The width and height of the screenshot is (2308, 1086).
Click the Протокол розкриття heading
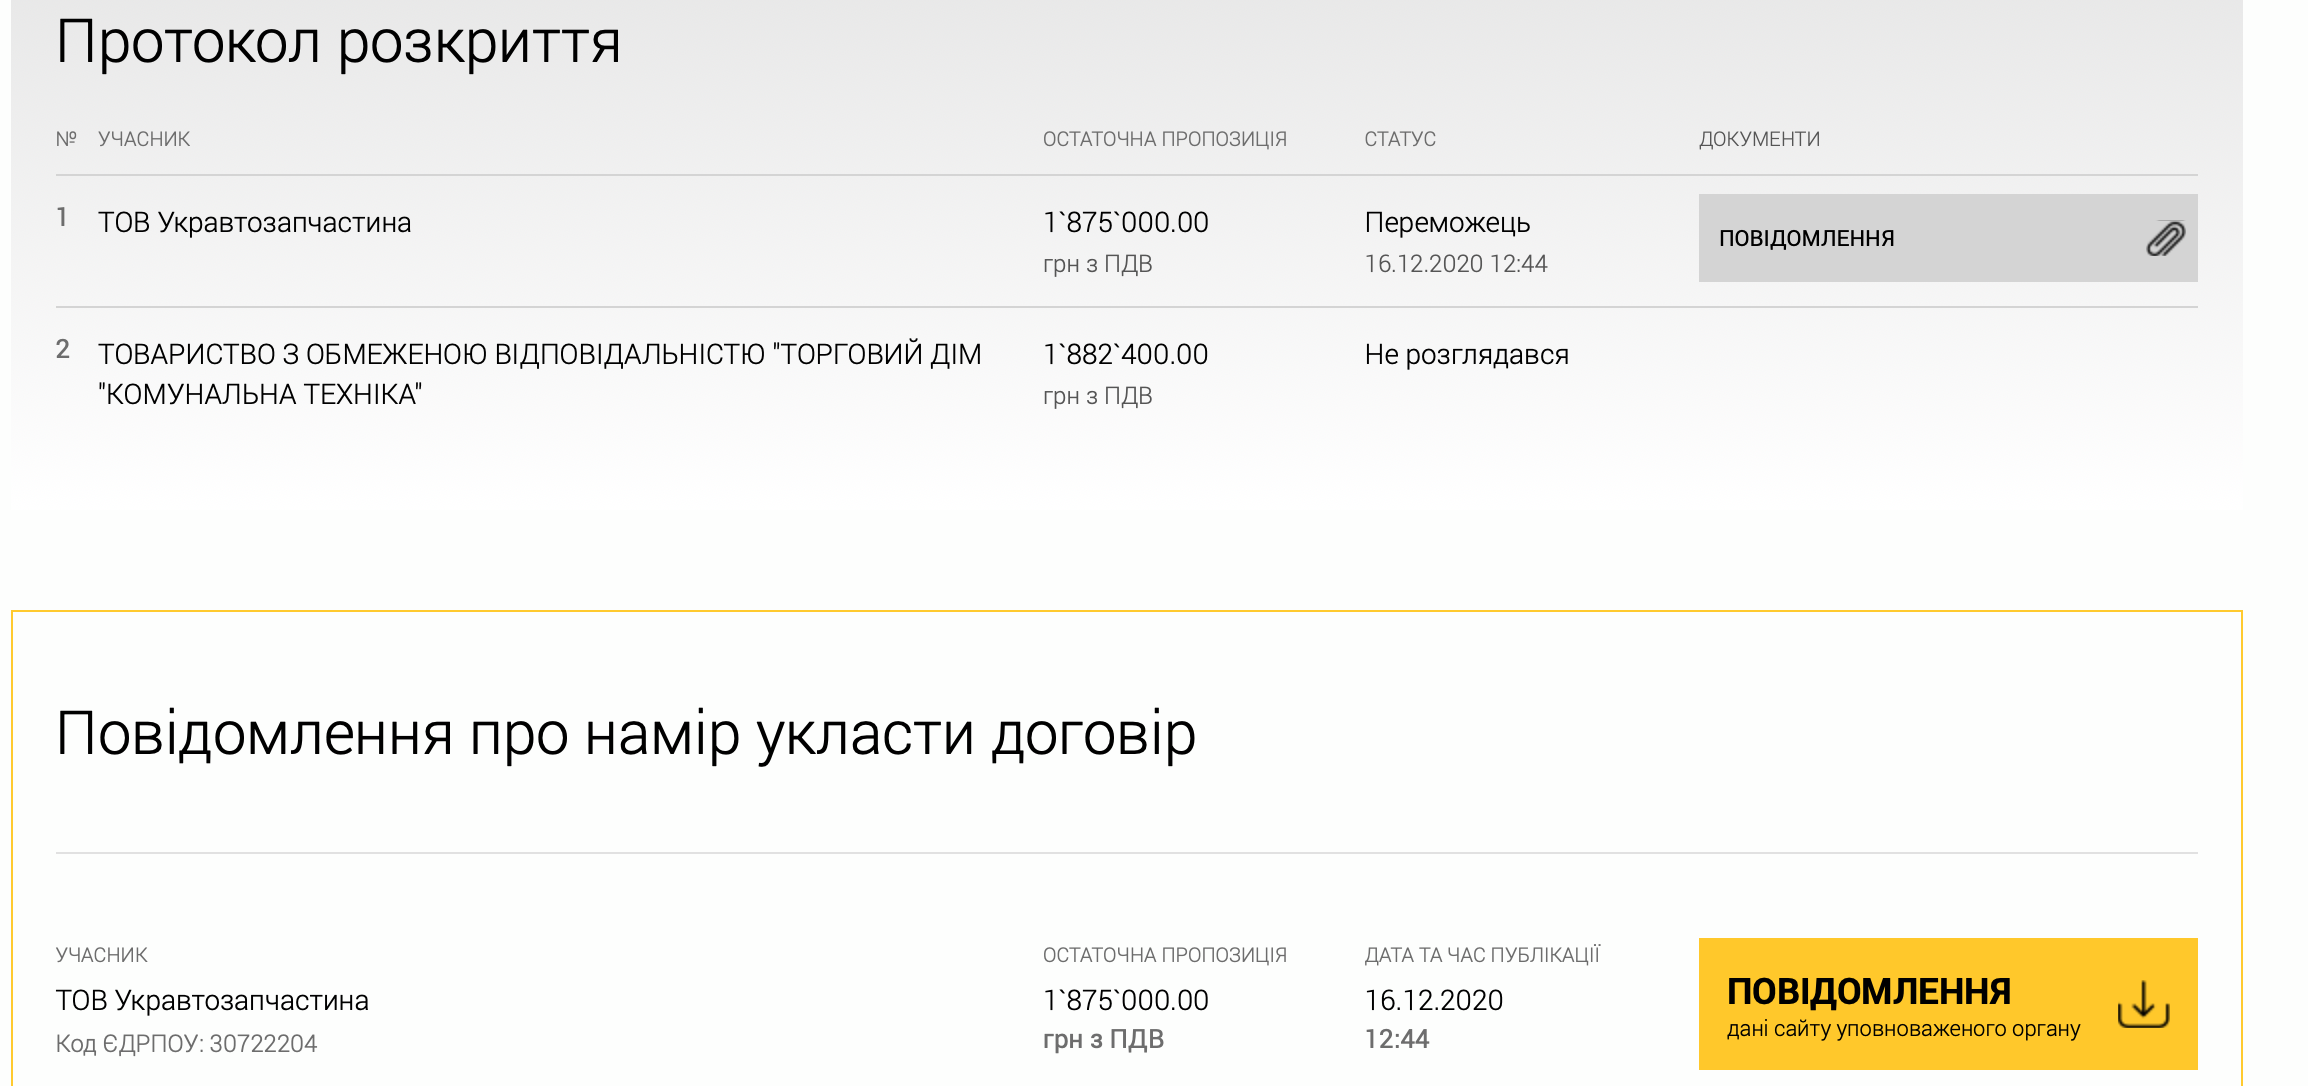338,43
